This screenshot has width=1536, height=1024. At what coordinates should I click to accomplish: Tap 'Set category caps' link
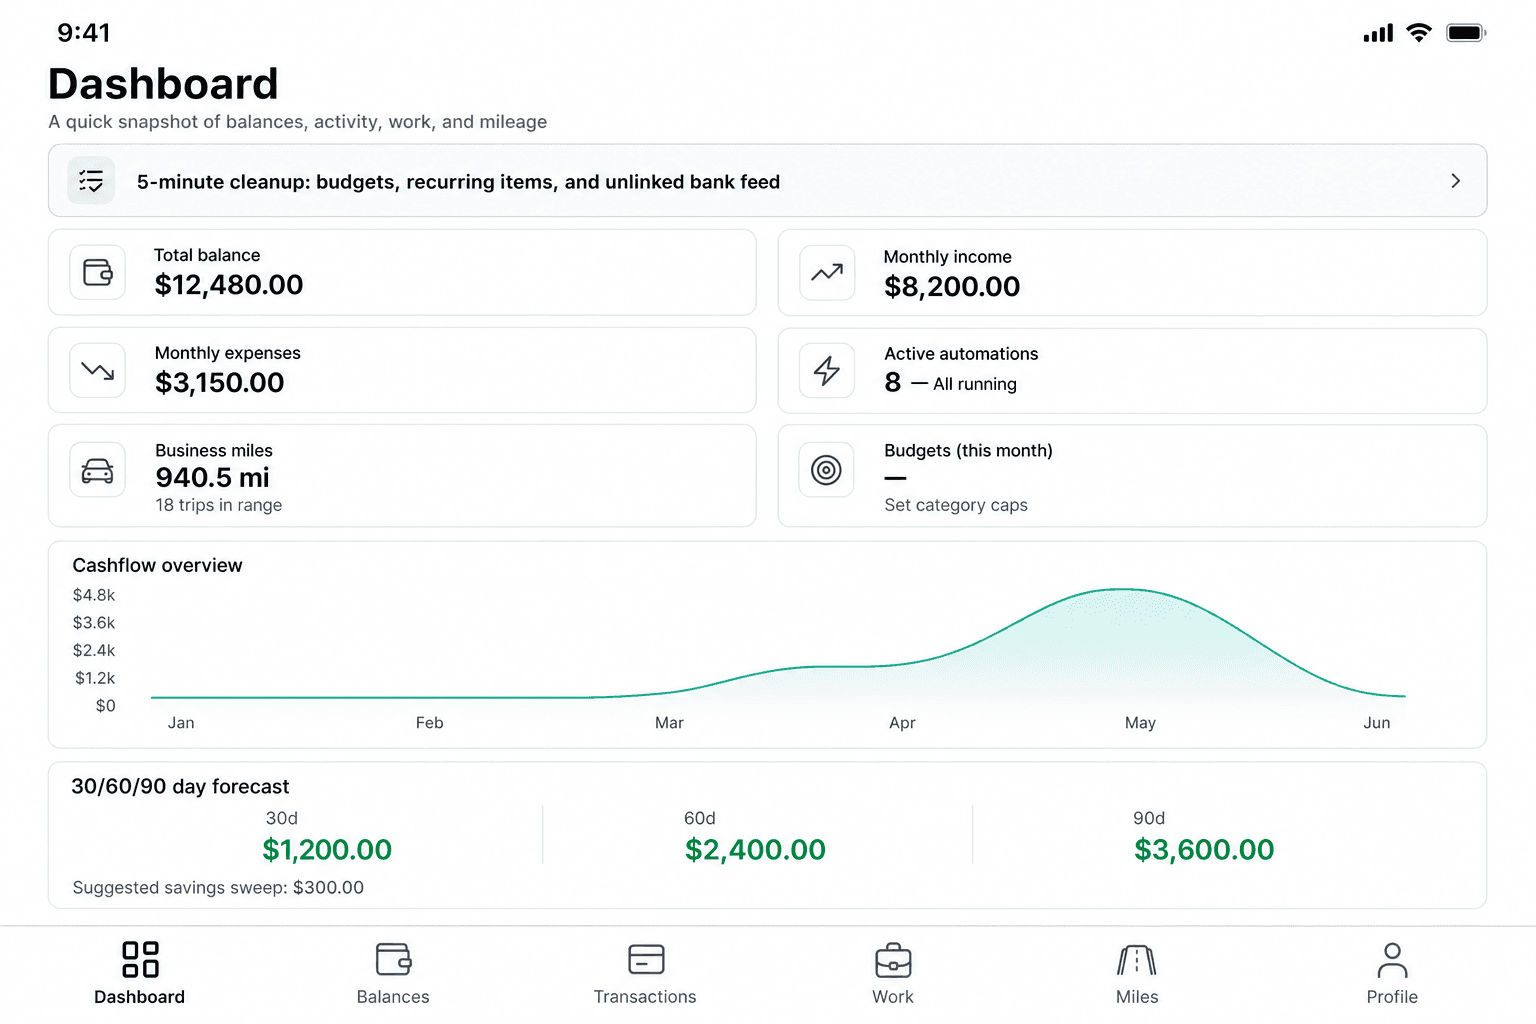[x=956, y=505]
